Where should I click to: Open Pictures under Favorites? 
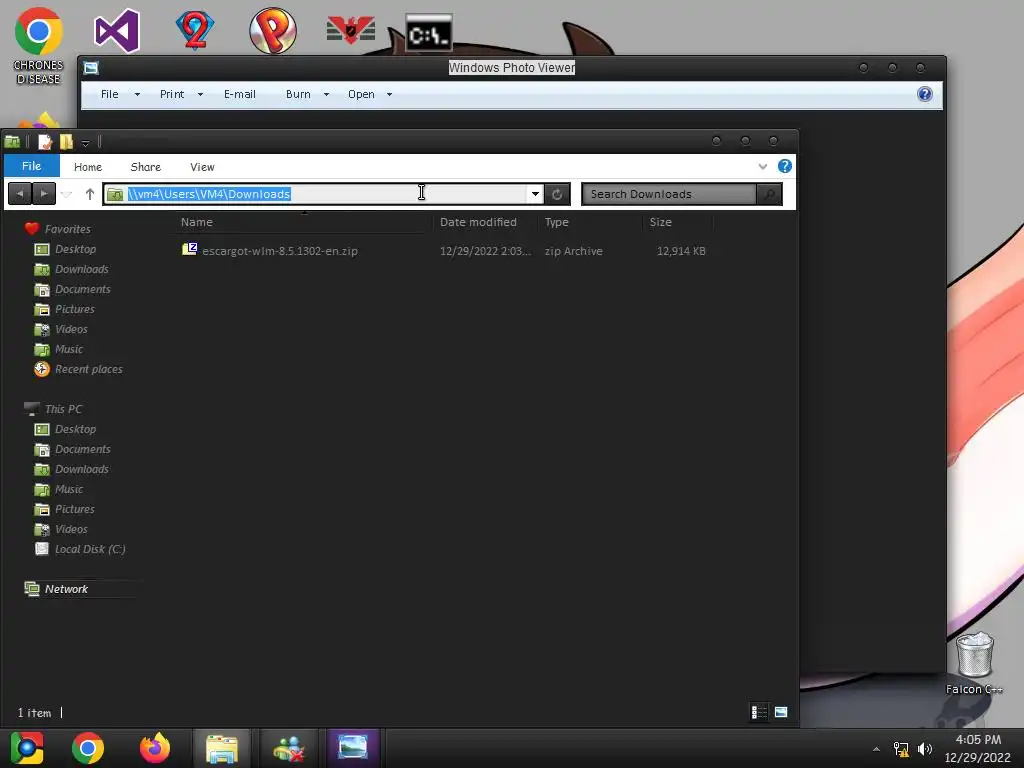[x=74, y=309]
